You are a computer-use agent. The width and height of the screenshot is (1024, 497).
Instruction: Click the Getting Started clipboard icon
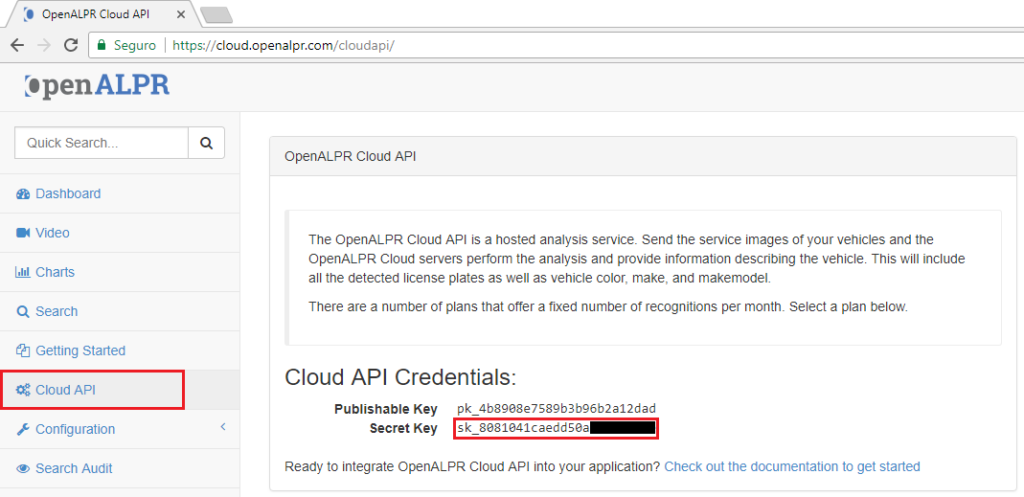tap(23, 351)
